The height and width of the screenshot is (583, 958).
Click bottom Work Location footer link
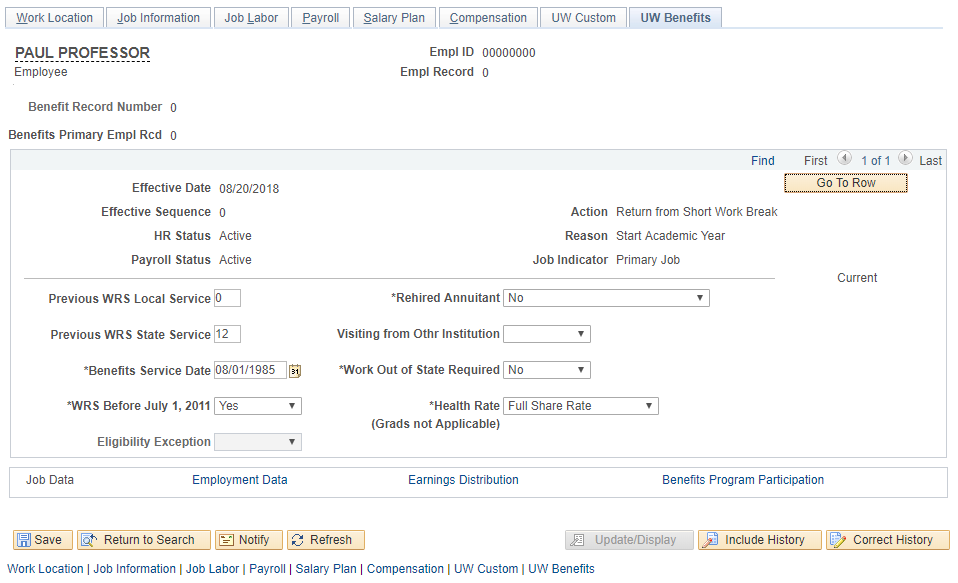tap(45, 568)
